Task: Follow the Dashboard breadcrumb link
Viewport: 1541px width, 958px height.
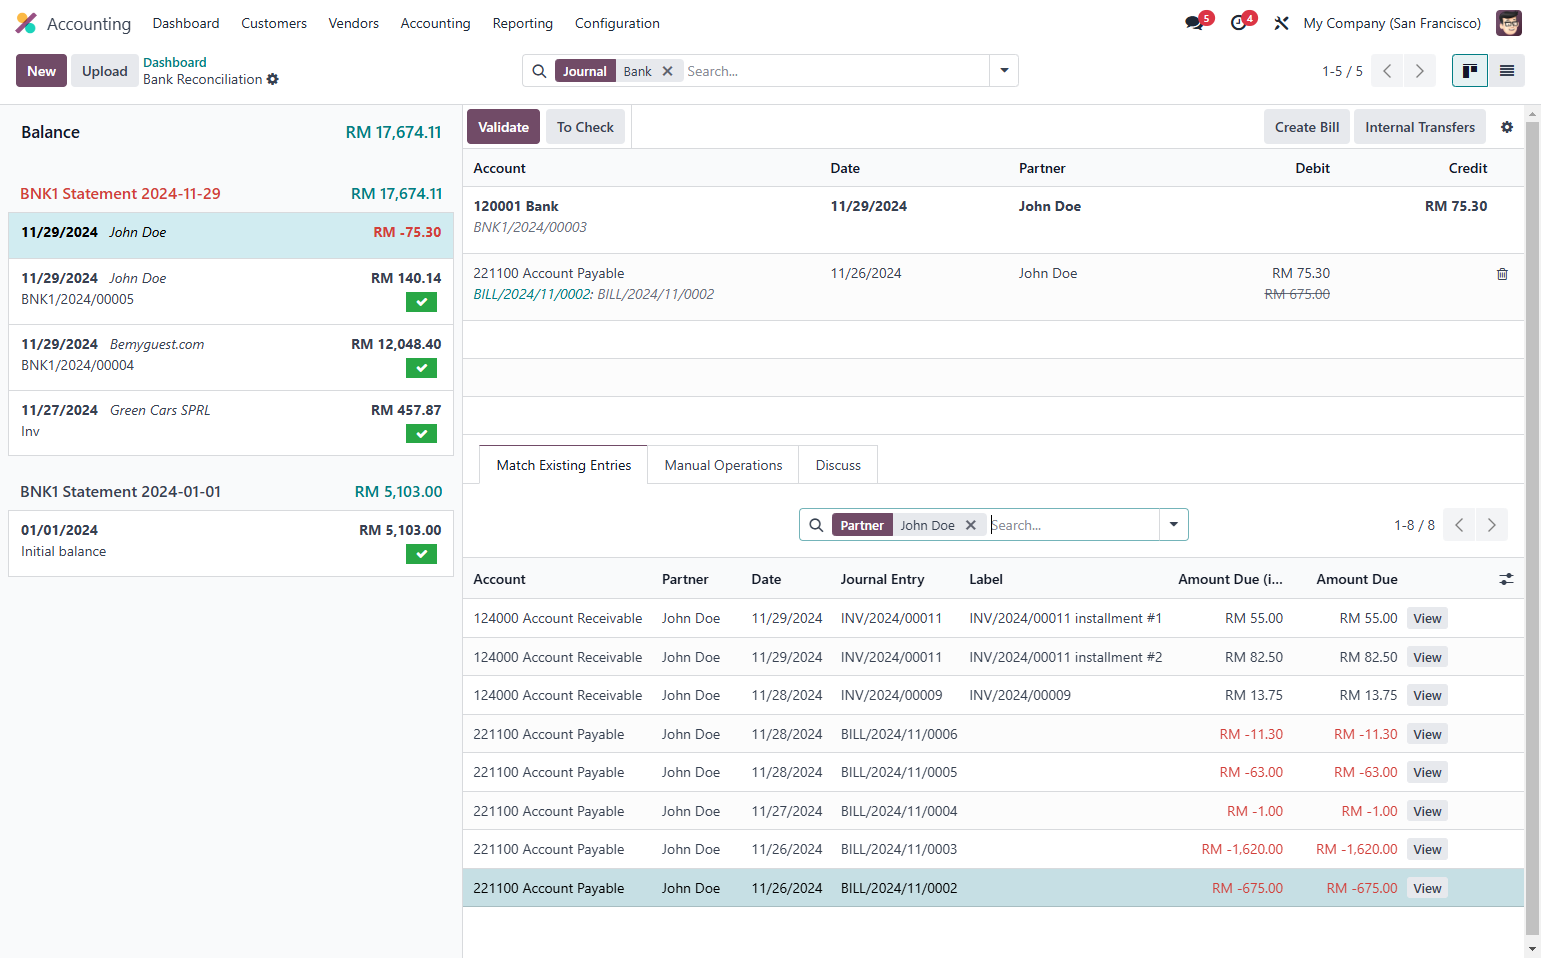Action: tap(175, 62)
